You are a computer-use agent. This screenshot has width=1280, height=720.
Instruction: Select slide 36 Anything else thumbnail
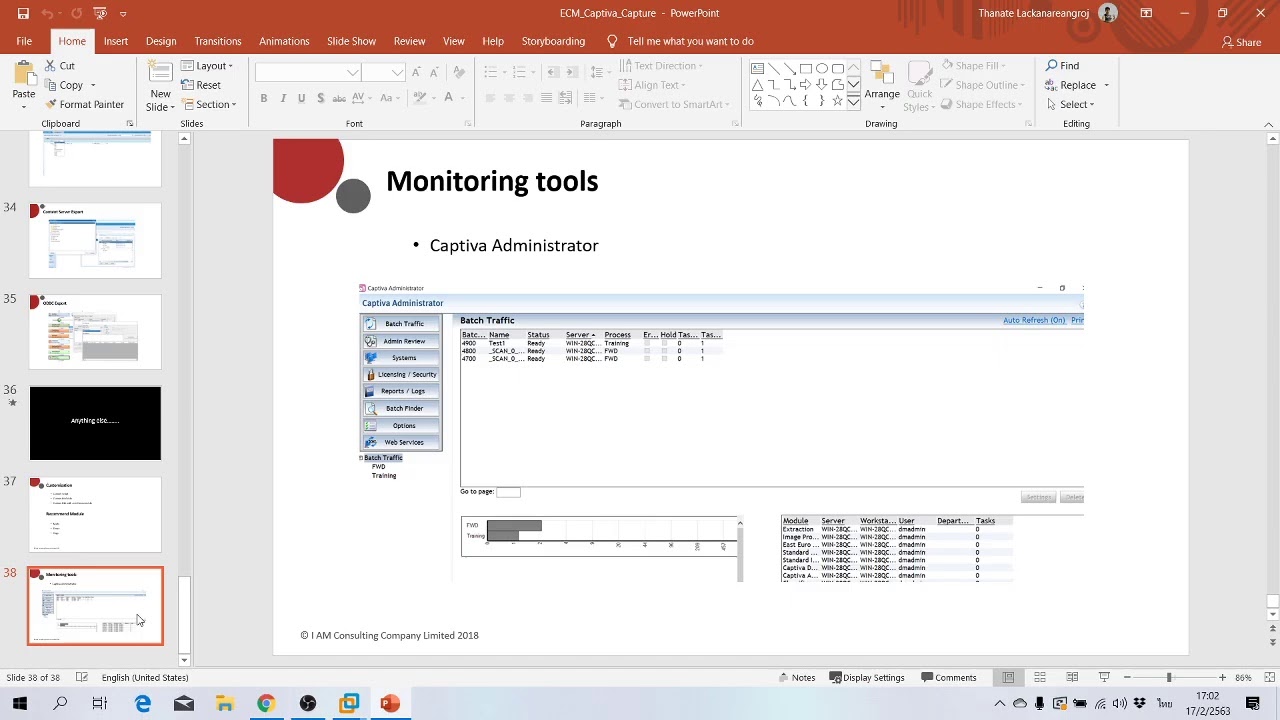pyautogui.click(x=95, y=423)
